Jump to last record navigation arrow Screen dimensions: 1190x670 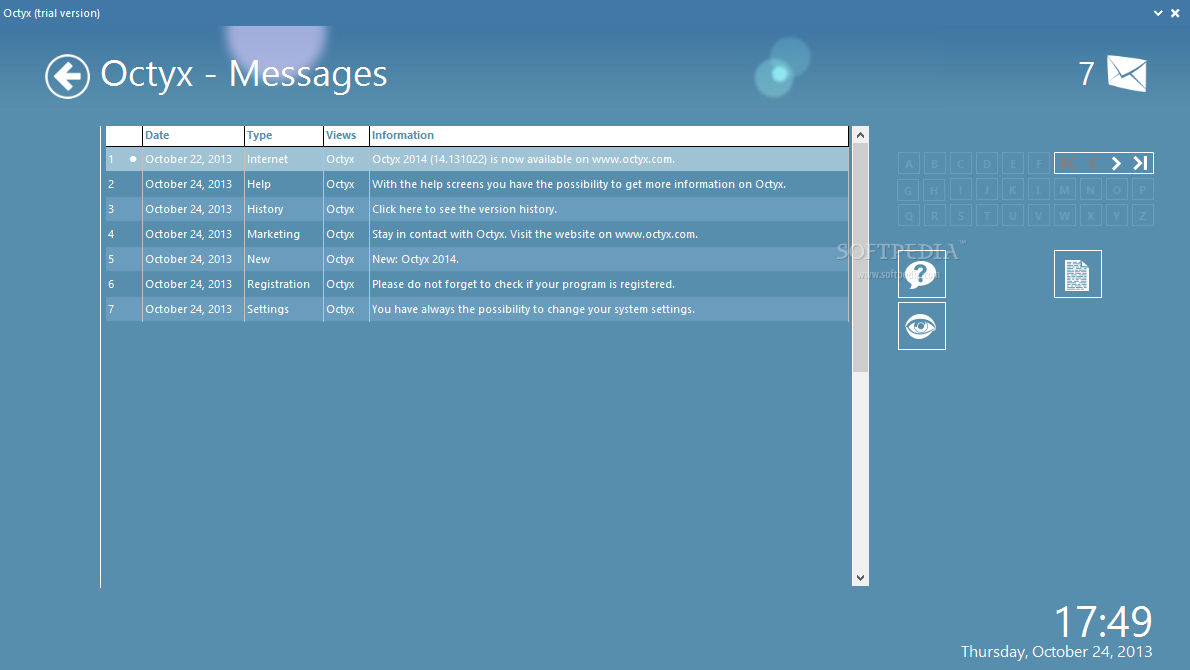[x=1140, y=163]
